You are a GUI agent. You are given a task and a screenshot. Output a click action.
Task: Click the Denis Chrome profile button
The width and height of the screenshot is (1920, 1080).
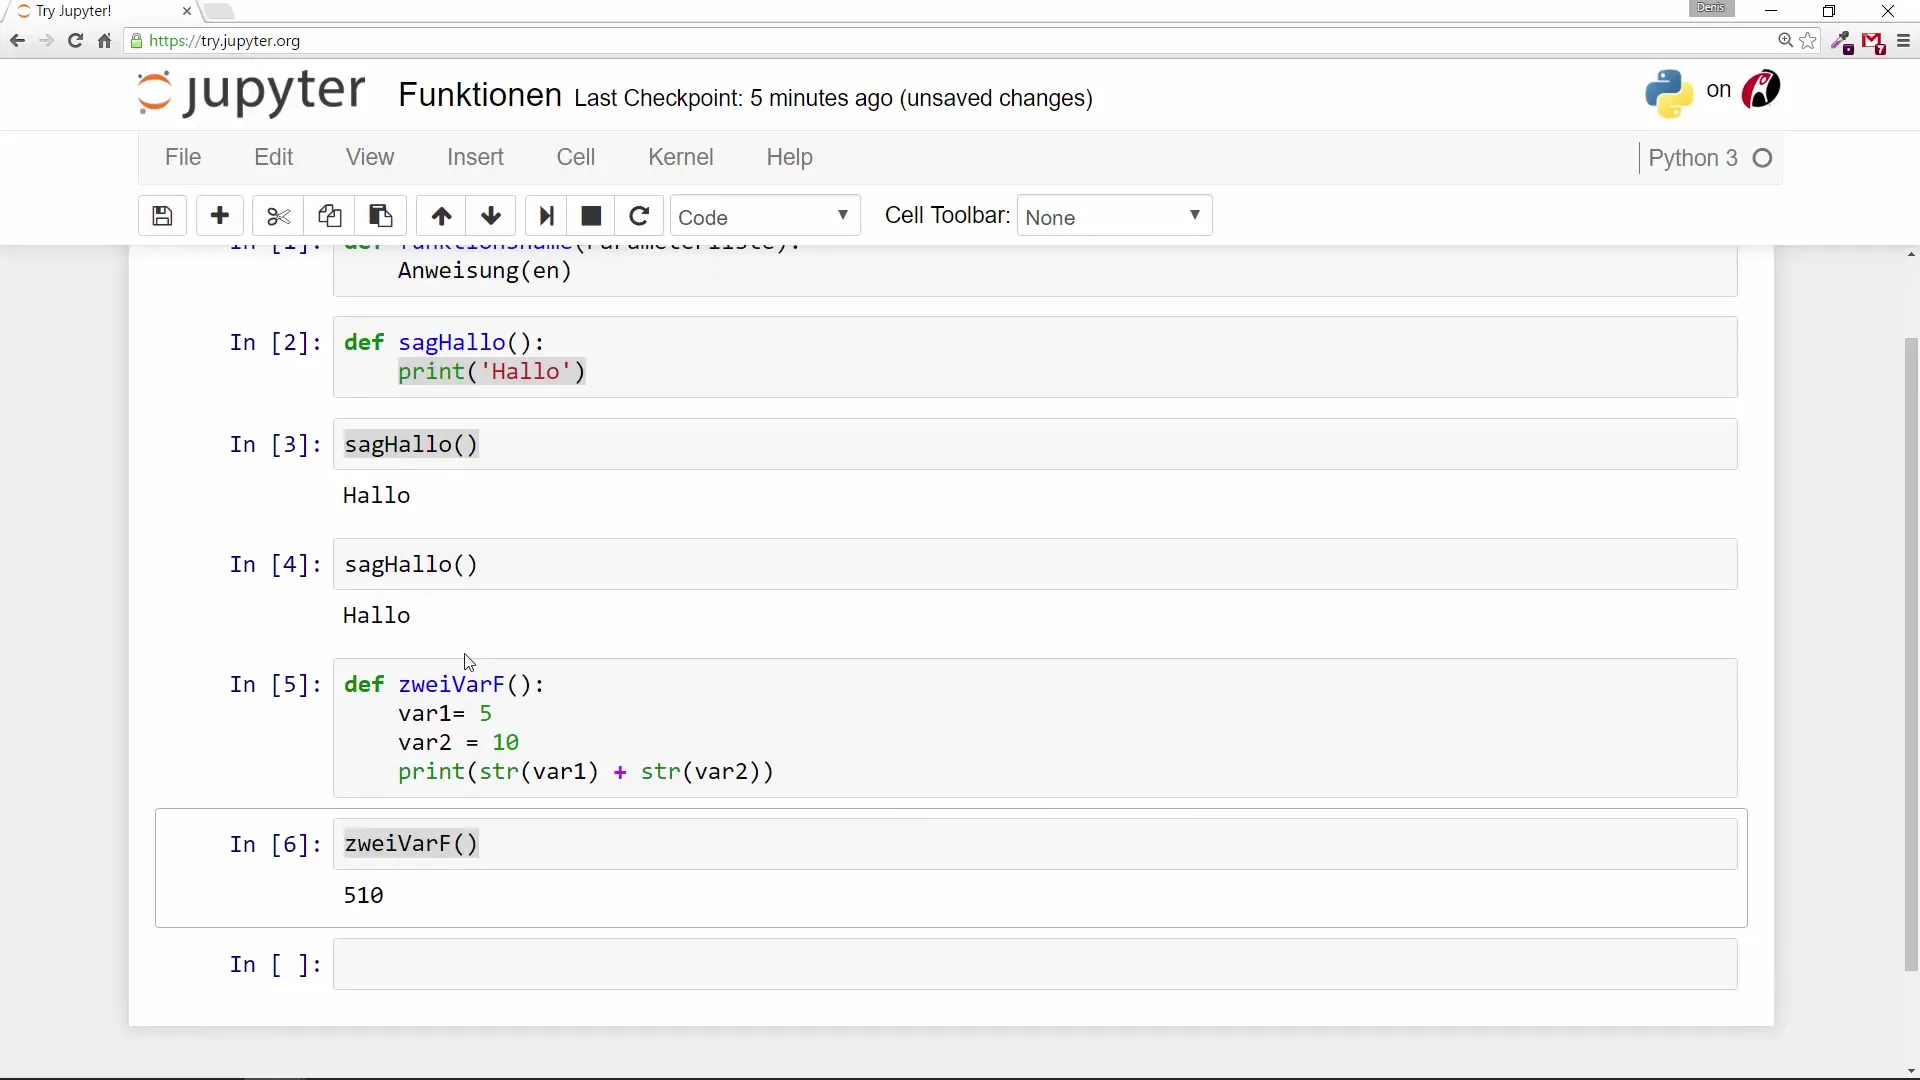1711,8
